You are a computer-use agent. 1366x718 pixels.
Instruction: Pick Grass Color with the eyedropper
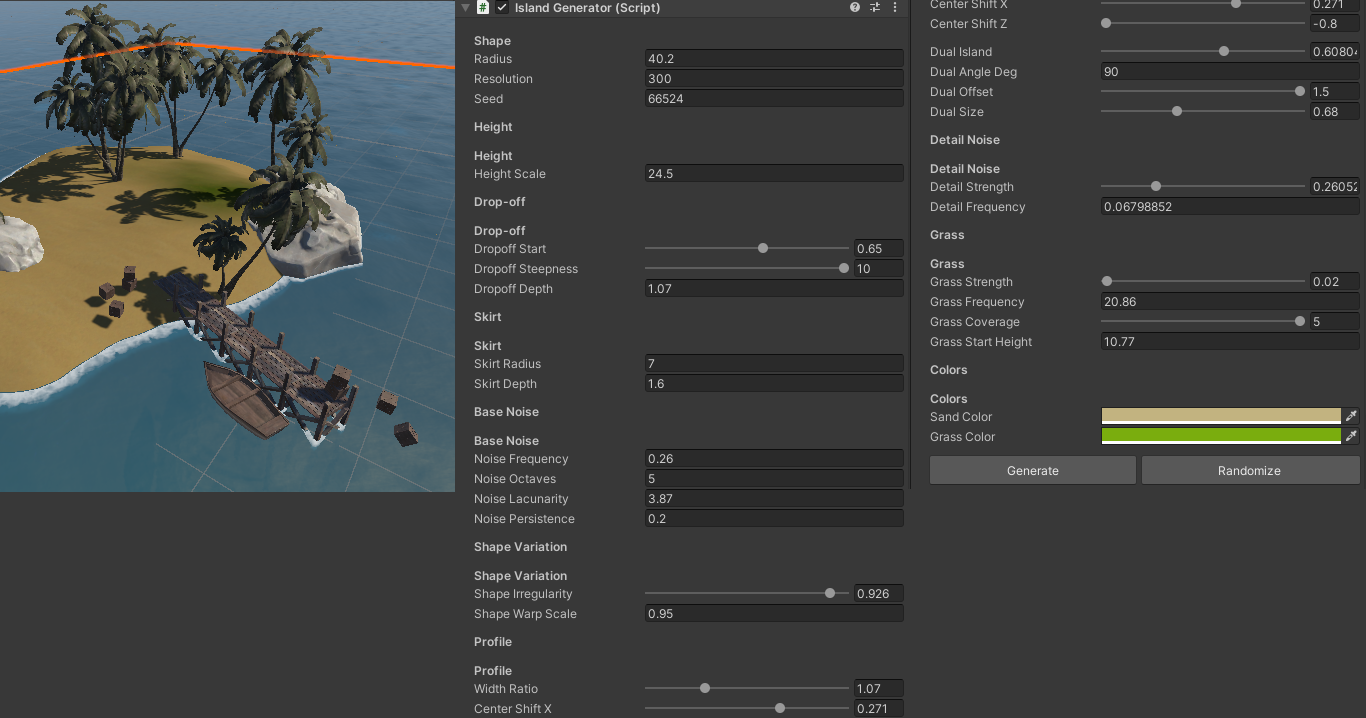pyautogui.click(x=1351, y=436)
